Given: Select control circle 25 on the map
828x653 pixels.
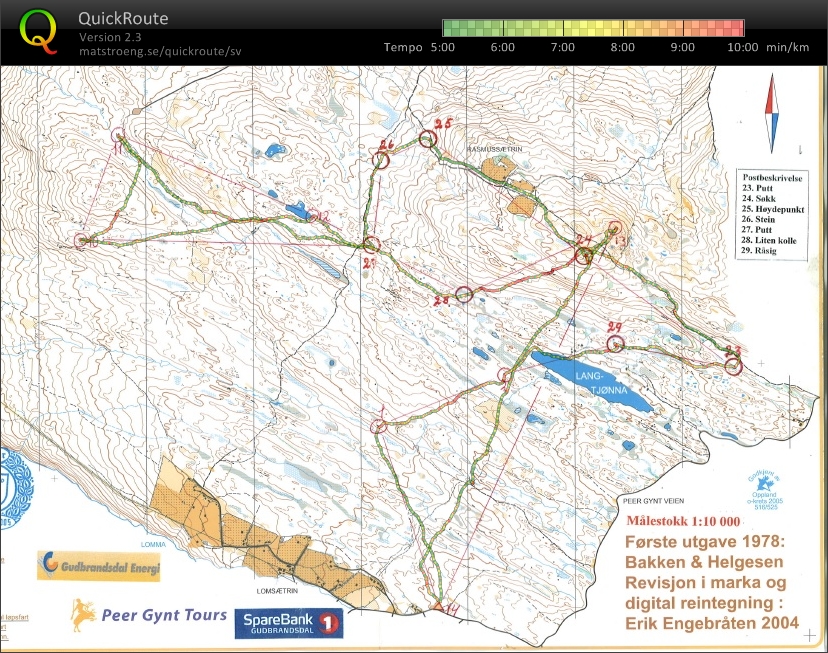Looking at the screenshot, I should click(428, 139).
